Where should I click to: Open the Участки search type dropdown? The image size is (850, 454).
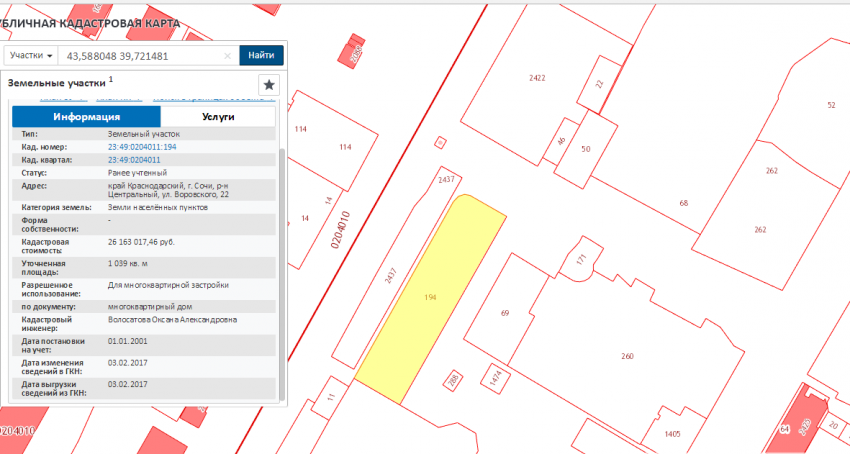[x=31, y=56]
